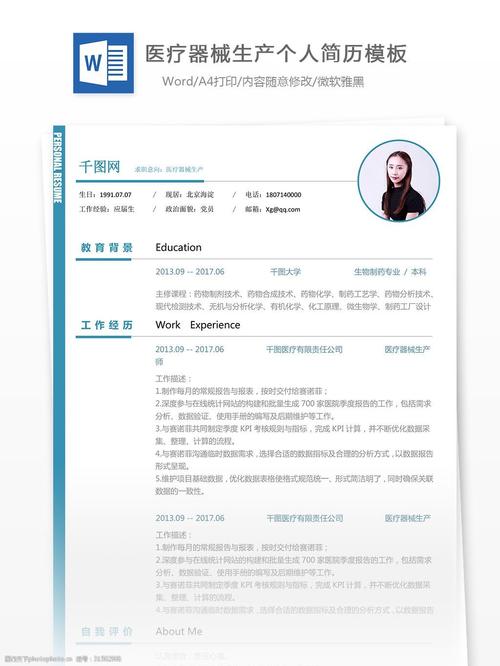The width and height of the screenshot is (500, 666).
Task: Click 千图大学 in the education row
Action: (x=285, y=272)
